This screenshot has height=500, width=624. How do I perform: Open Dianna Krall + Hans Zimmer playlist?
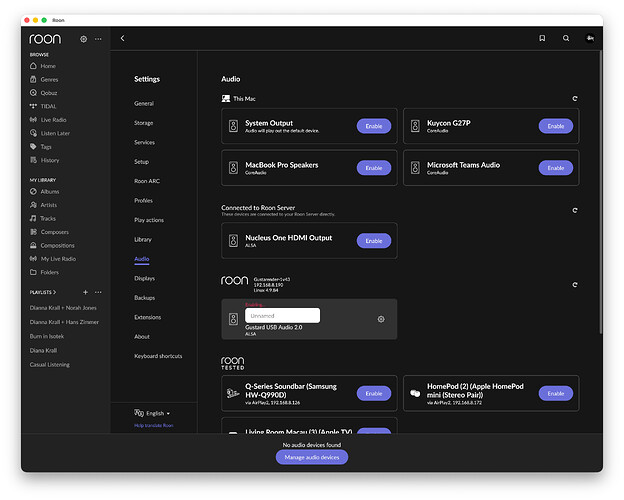64,322
